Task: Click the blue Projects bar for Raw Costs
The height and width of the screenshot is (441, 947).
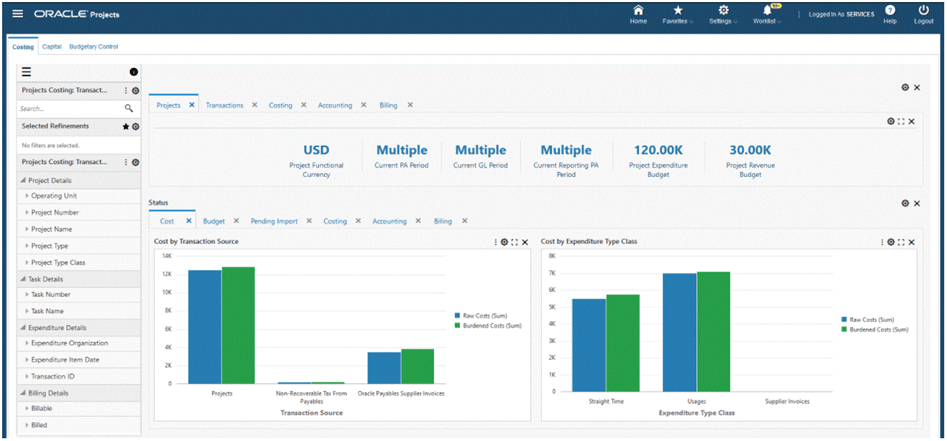Action: pyautogui.click(x=204, y=326)
